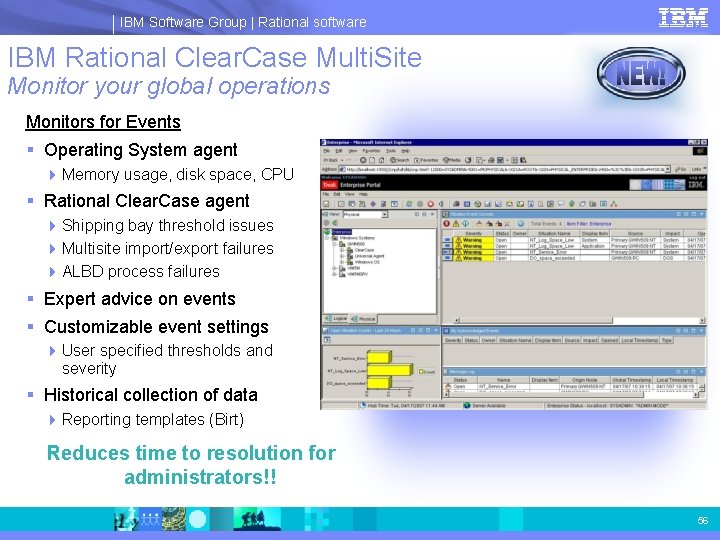Open the Internet Explorer Tools menu
Viewport: 720px width, 540px height.
tap(390, 151)
